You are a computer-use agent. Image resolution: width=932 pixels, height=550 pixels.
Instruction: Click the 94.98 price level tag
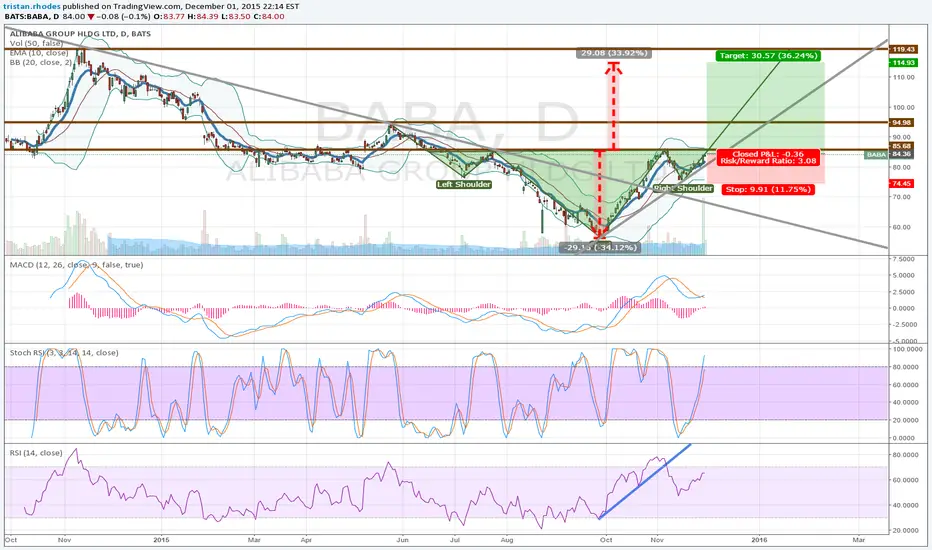[901, 122]
